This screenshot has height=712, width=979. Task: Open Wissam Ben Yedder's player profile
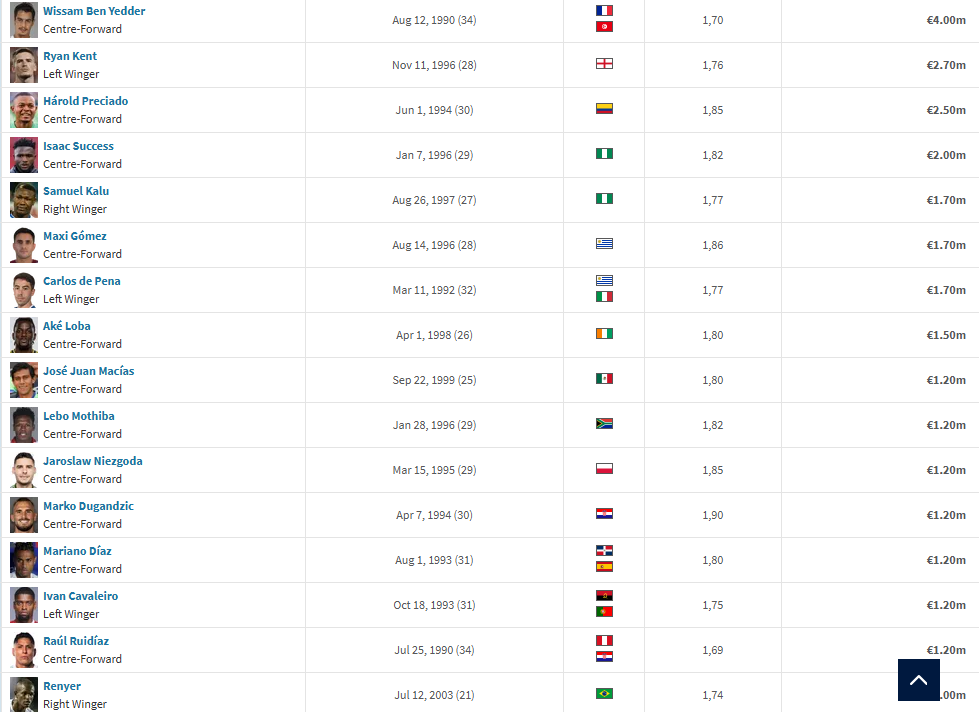[x=94, y=11]
